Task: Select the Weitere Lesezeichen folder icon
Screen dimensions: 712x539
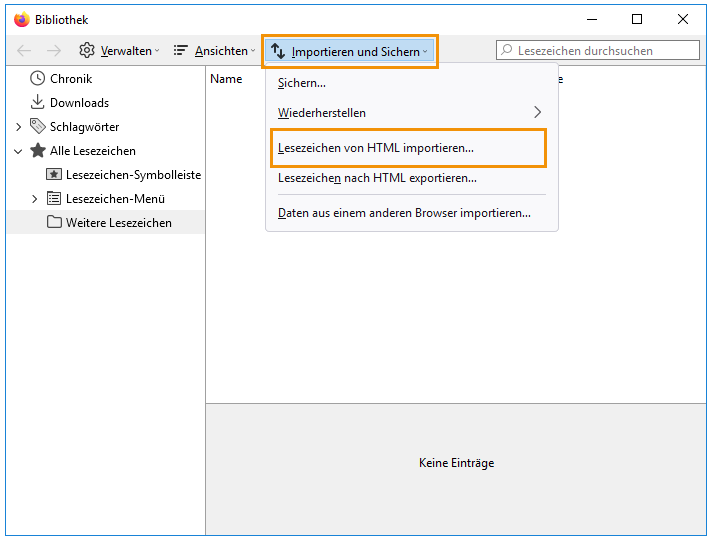Action: [x=54, y=222]
